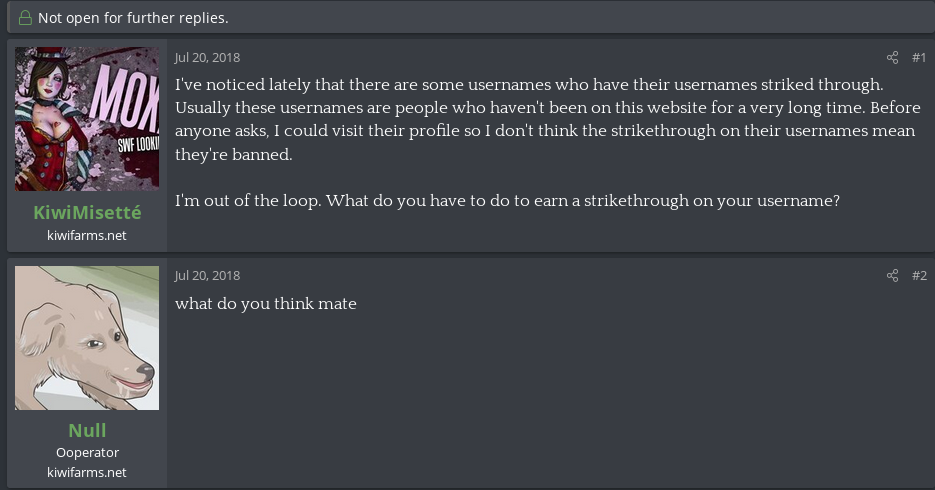The image size is (935, 490).
Task: Click the share icon on post #1
Action: point(893,58)
